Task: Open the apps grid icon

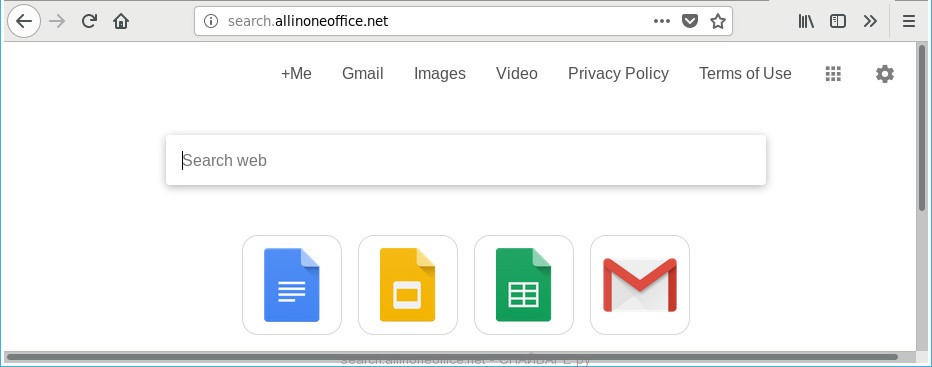Action: [x=833, y=74]
